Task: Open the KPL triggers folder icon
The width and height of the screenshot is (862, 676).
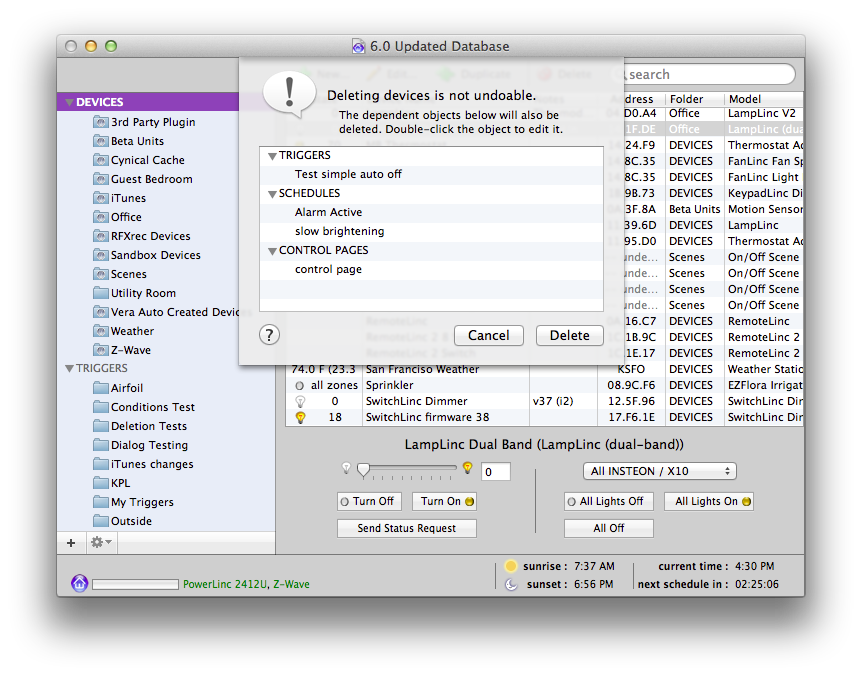Action: [101, 483]
